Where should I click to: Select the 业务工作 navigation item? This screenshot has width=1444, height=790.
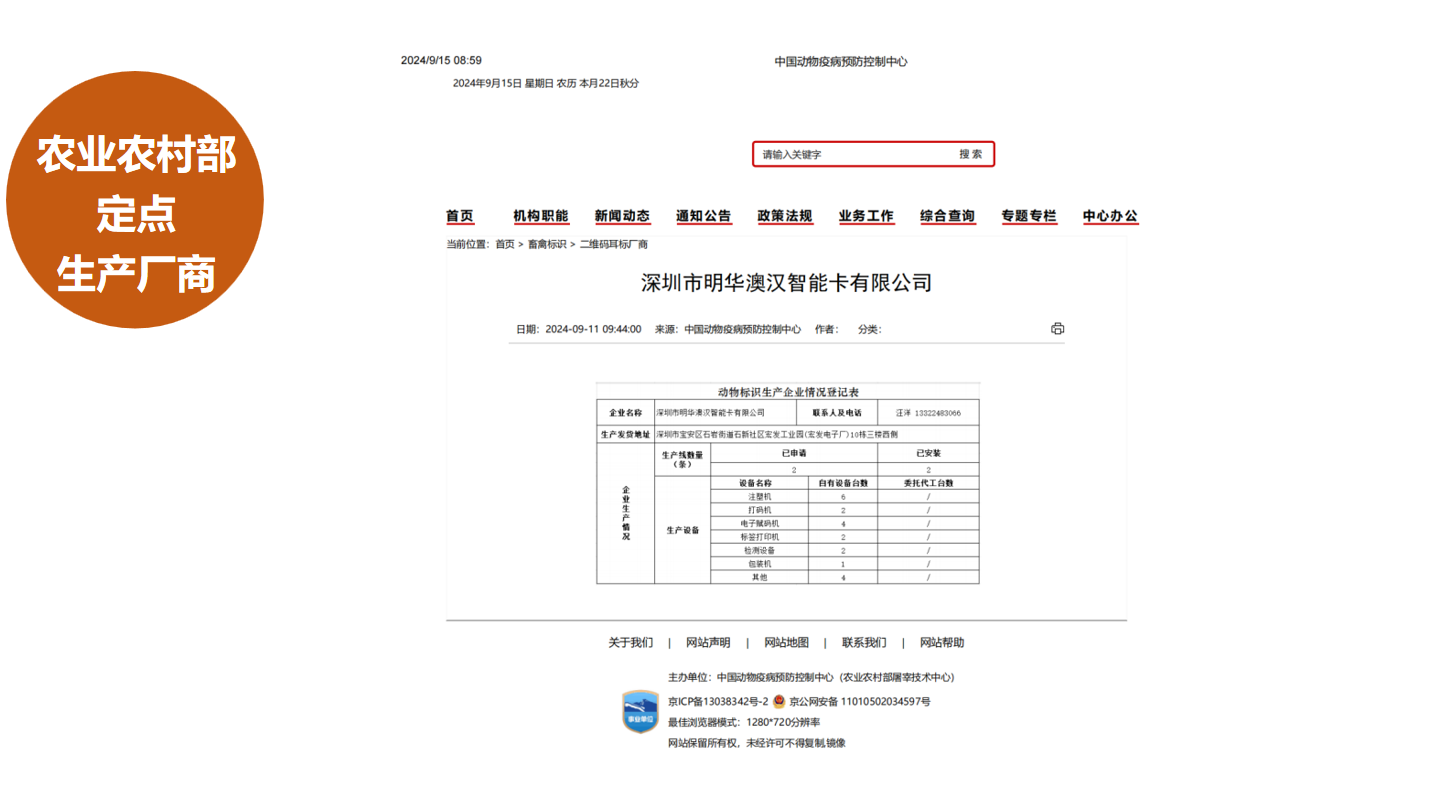pyautogui.click(x=866, y=216)
